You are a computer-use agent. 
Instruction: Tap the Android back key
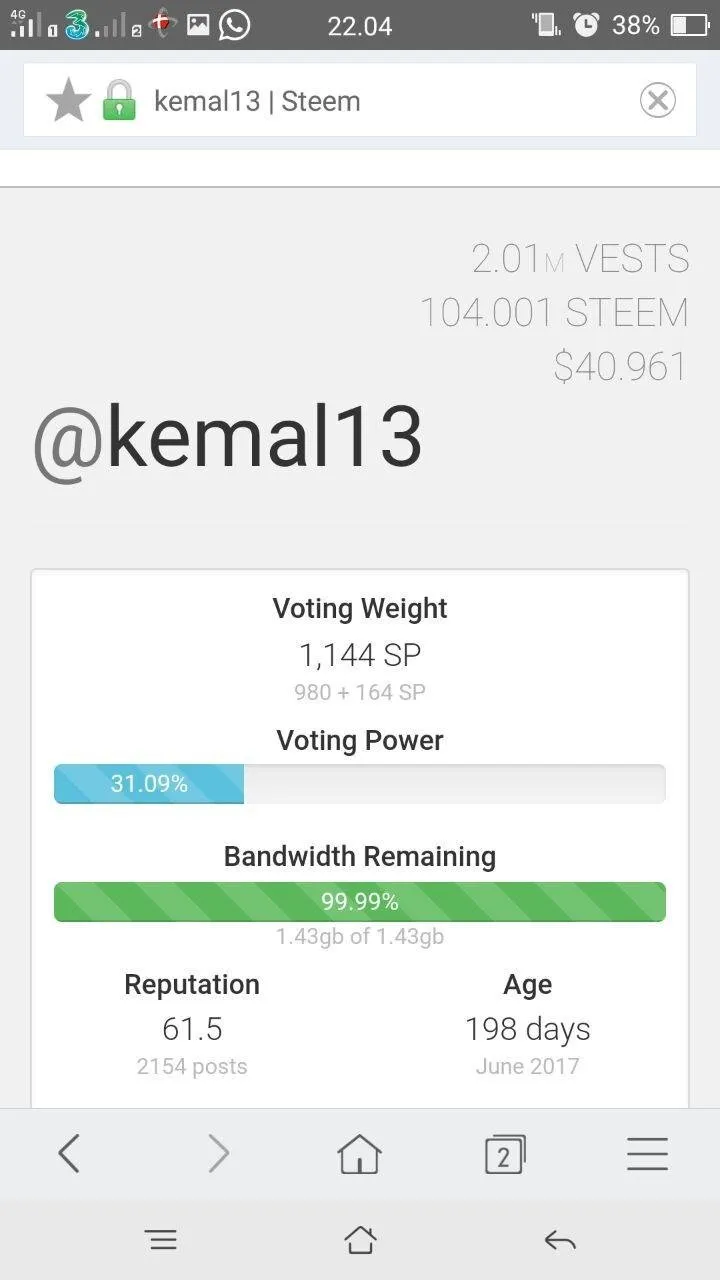pyautogui.click(x=560, y=1241)
